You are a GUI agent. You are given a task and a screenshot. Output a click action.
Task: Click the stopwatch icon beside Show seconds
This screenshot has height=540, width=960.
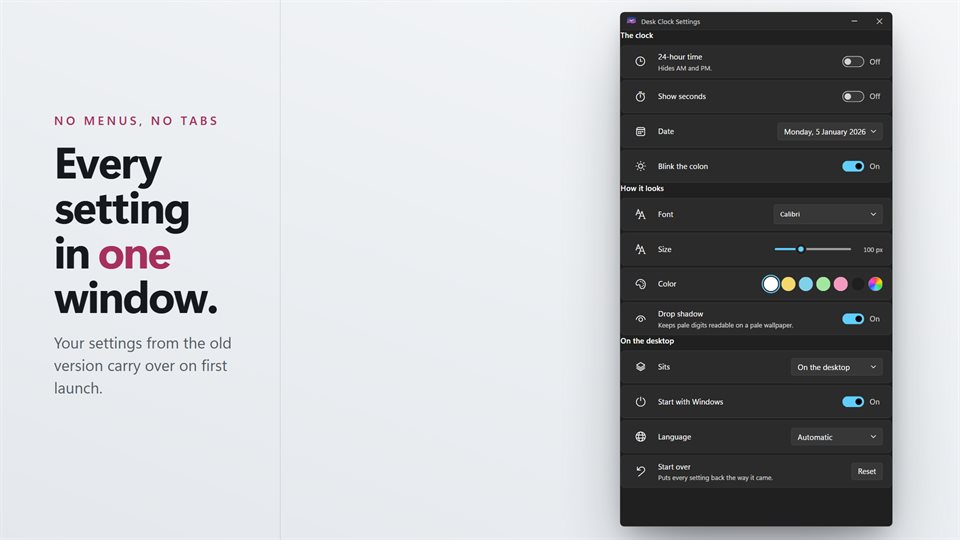(x=640, y=96)
